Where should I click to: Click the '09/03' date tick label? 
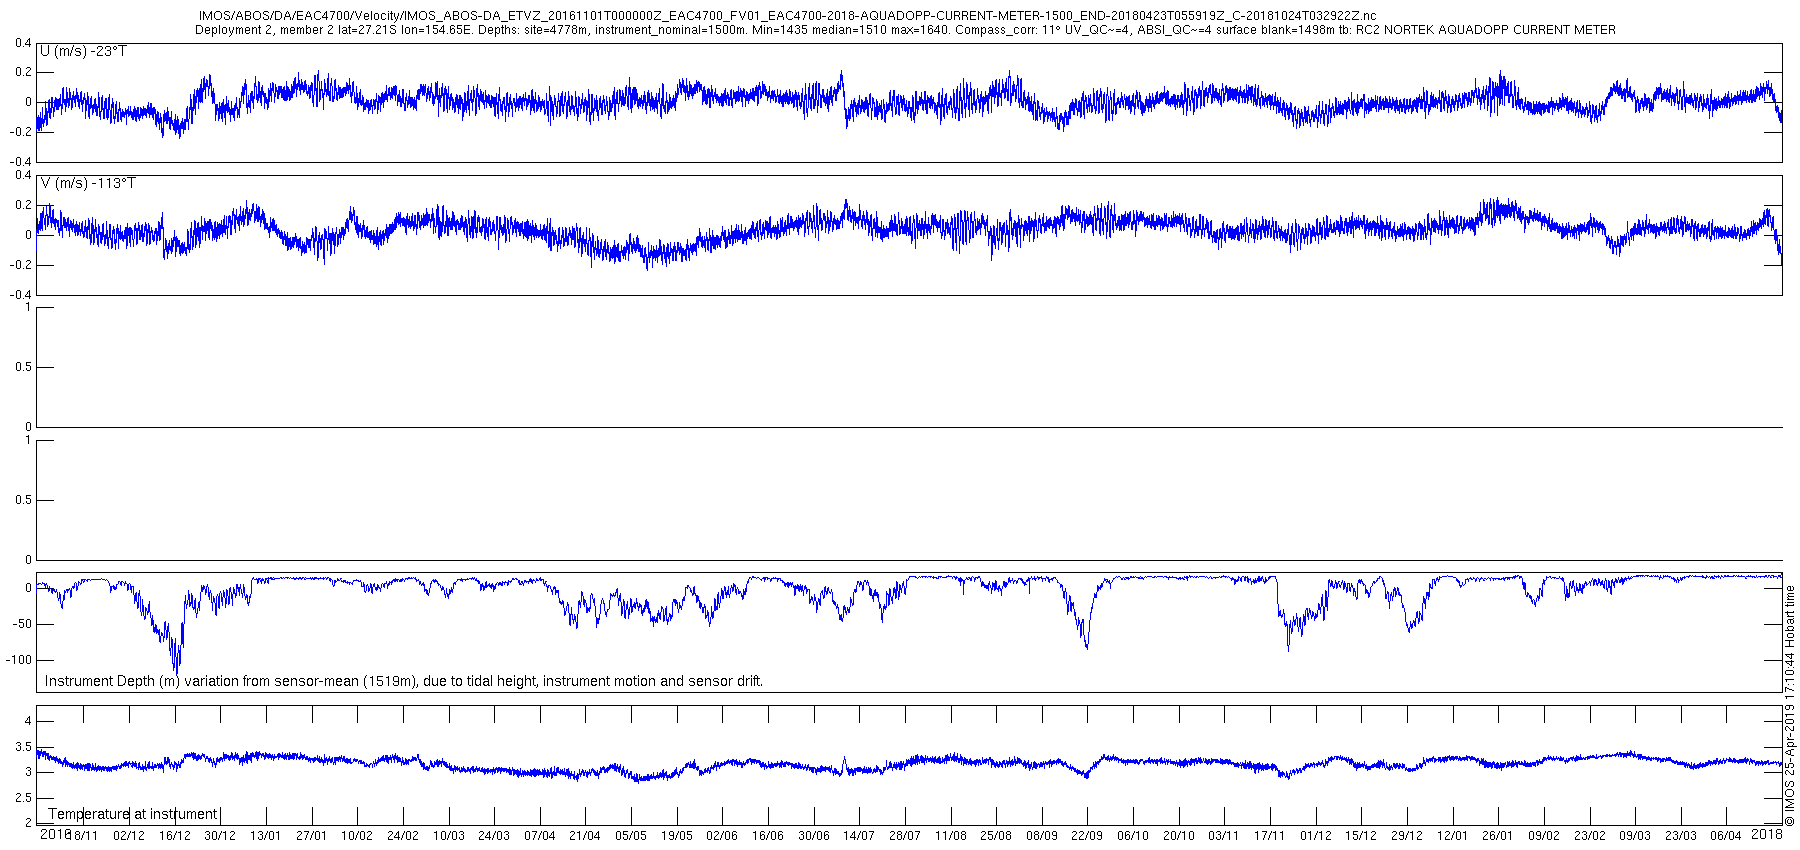(x=1635, y=835)
